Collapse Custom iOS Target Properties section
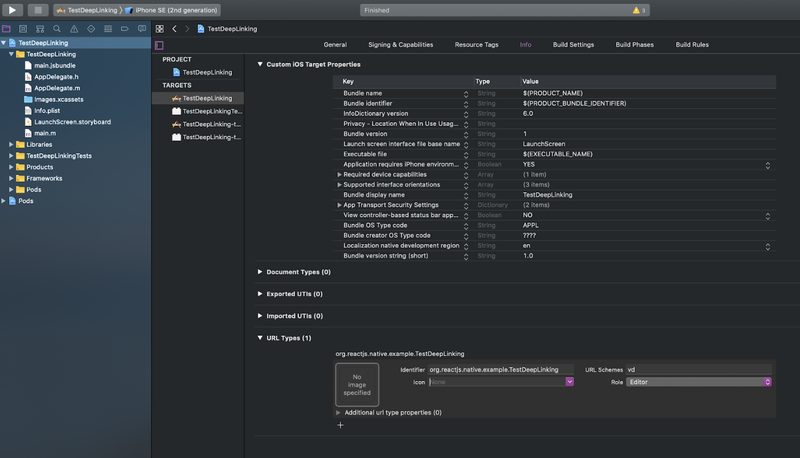 coord(260,64)
